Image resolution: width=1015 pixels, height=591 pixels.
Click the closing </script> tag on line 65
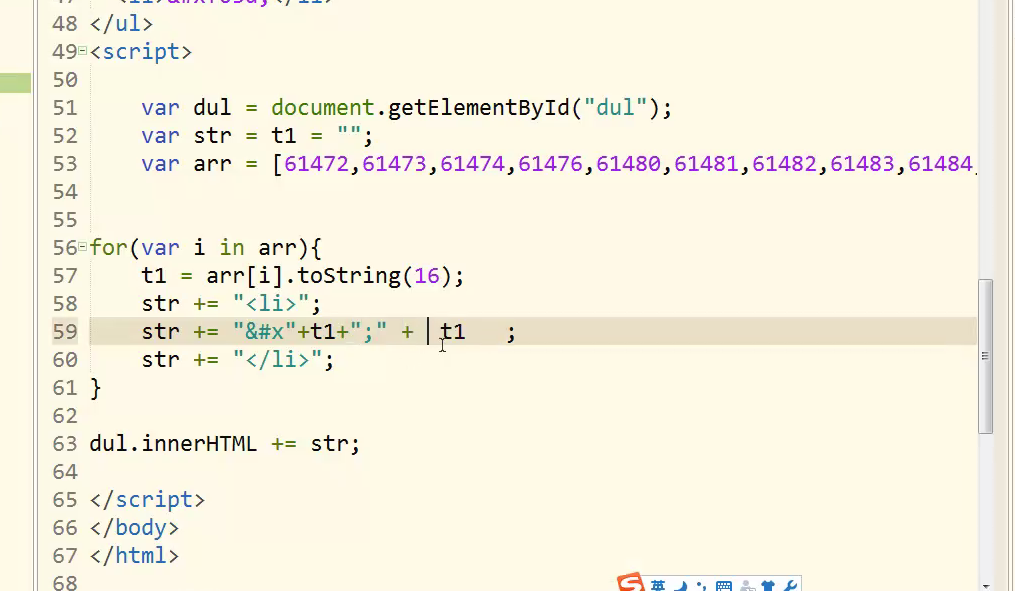point(147,500)
